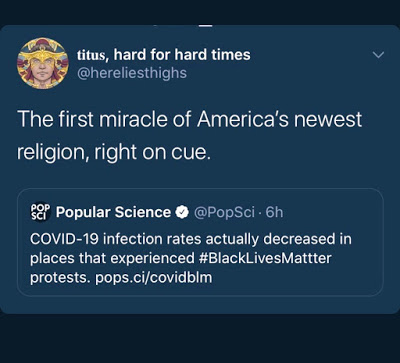Screen dimensions: 400x363
Task: Click the 'places that experienced' text line
Action: coord(112,258)
